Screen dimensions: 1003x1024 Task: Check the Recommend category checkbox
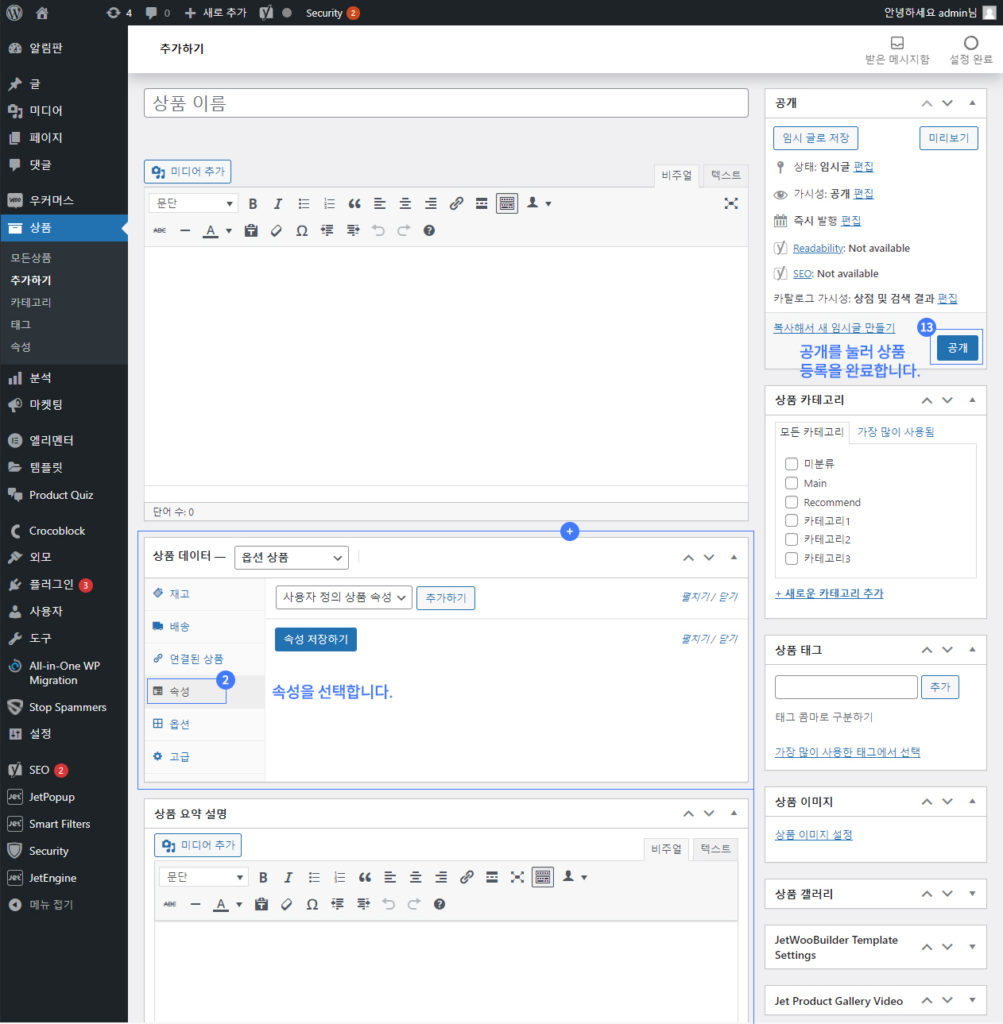tap(791, 502)
